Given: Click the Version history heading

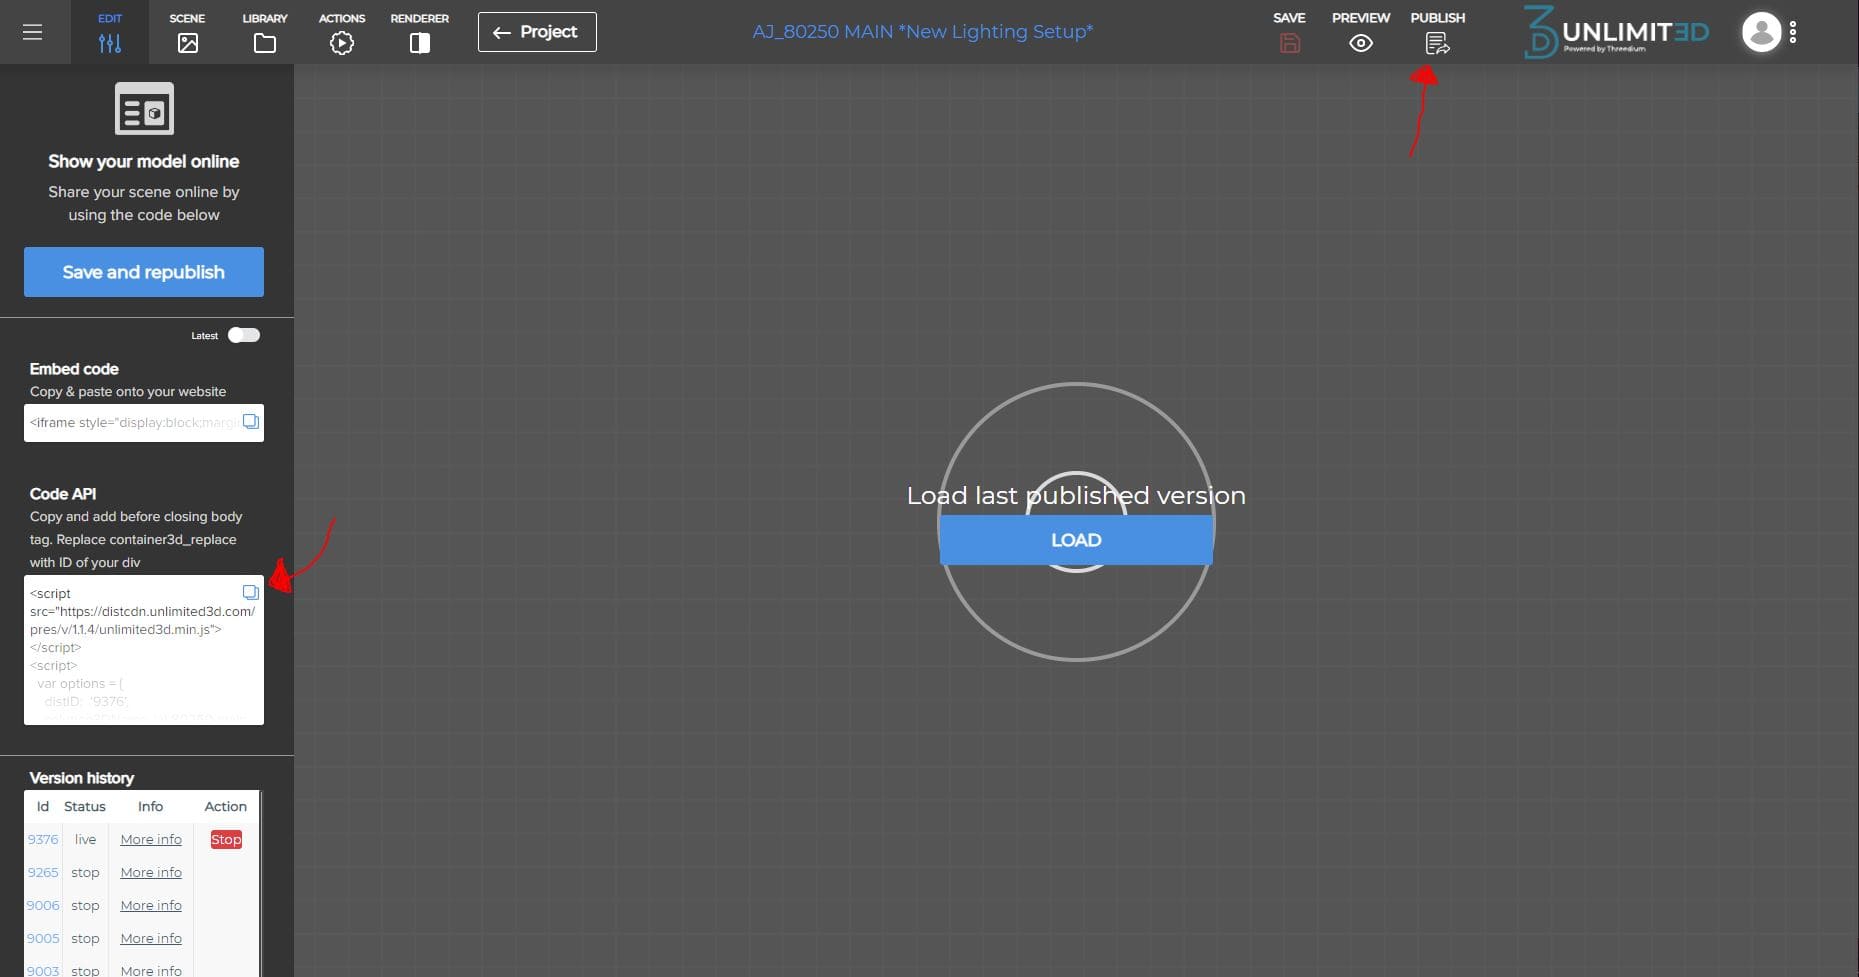Looking at the screenshot, I should pos(81,778).
